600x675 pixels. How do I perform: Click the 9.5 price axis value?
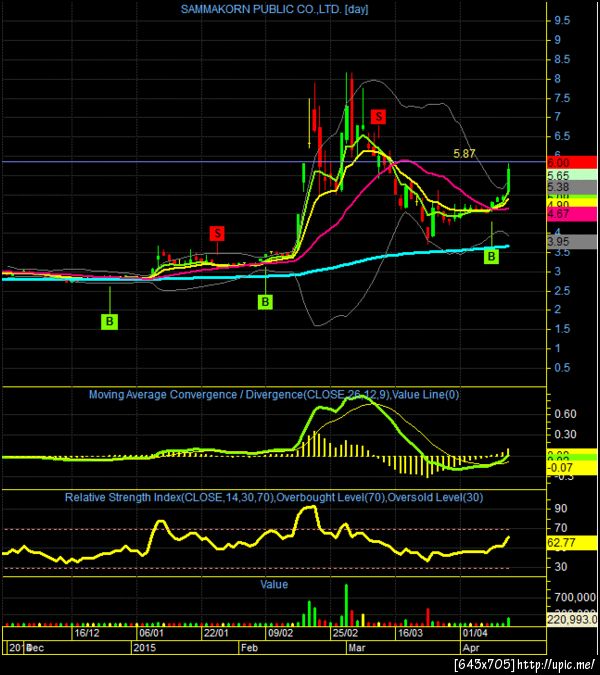(x=562, y=20)
